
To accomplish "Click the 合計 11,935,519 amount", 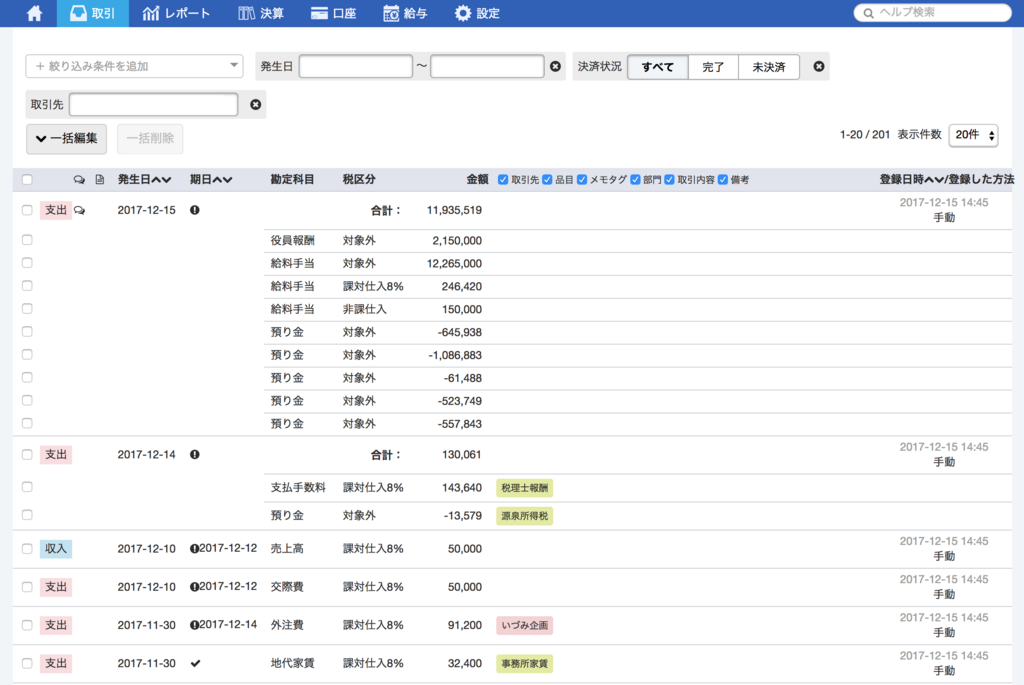I will click(x=454, y=210).
